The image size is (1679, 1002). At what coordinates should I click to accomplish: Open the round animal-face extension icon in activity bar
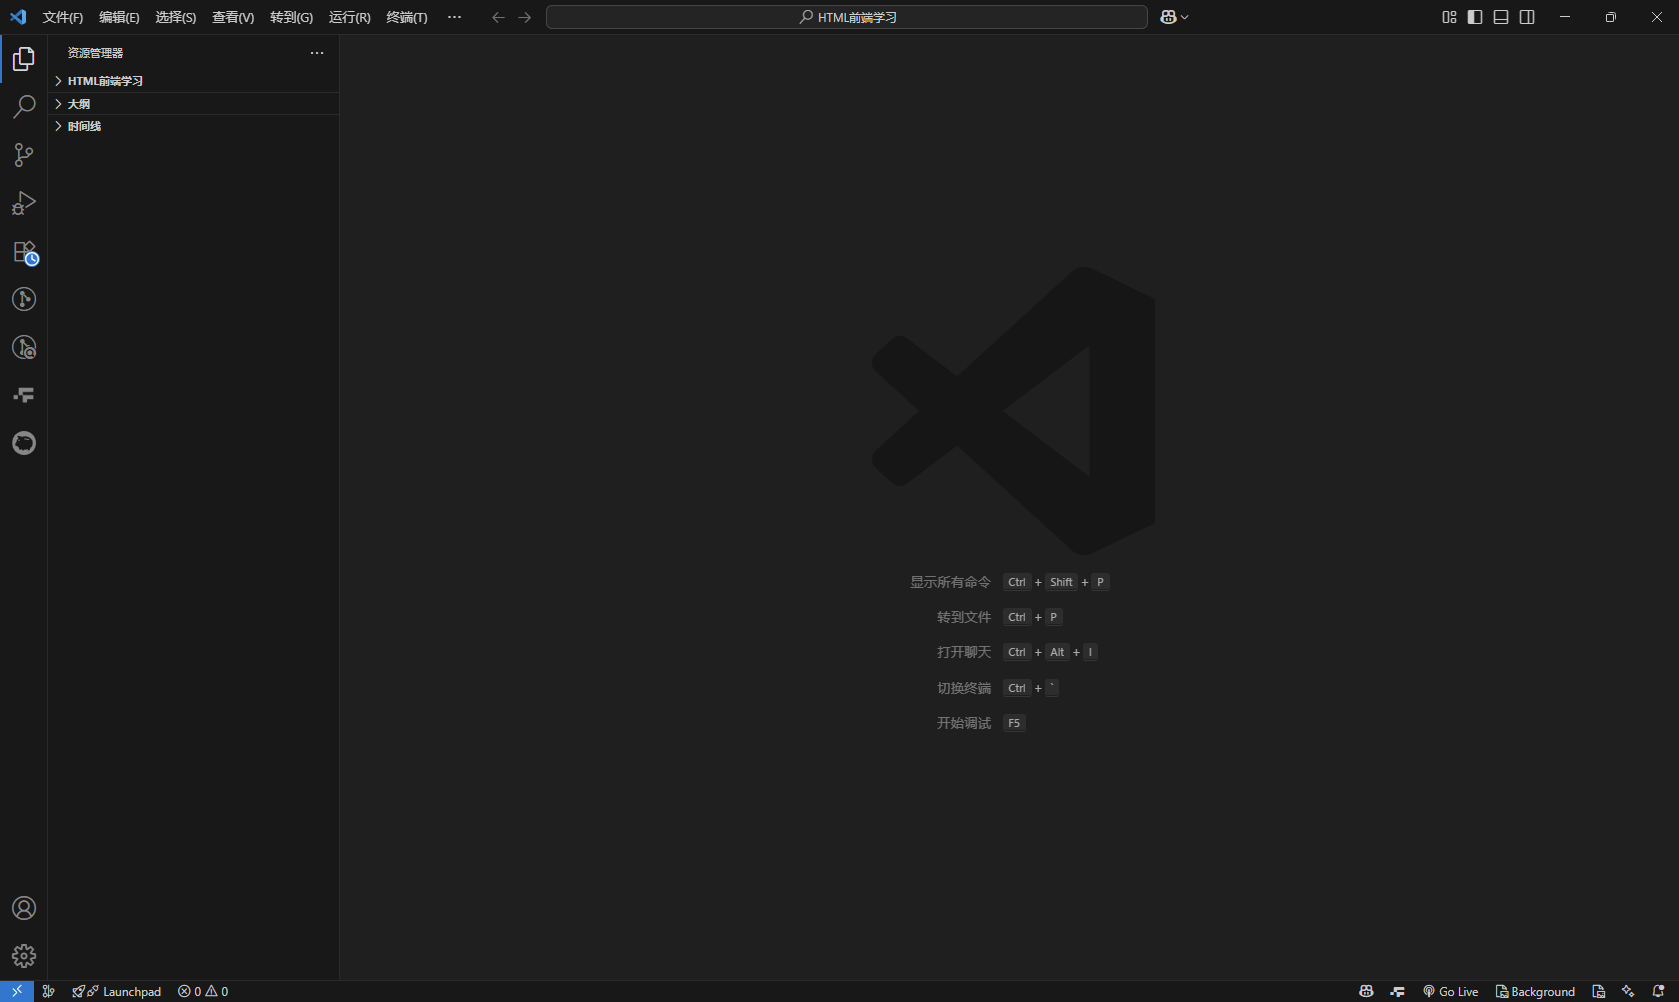(24, 443)
